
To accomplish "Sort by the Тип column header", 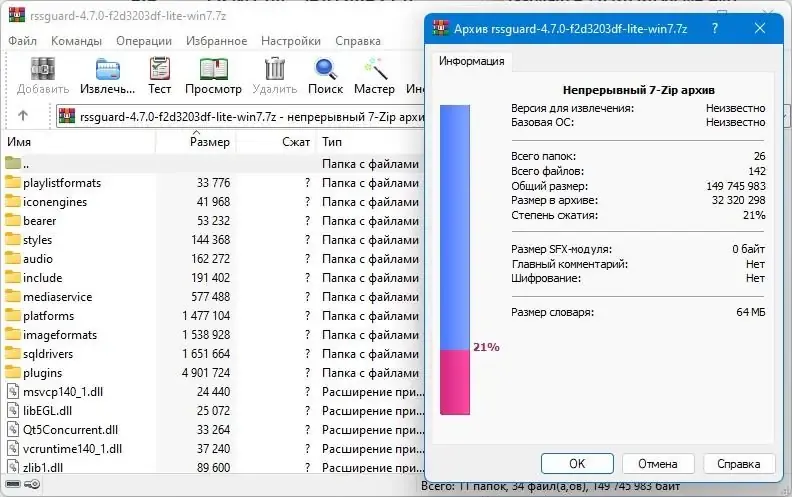I will click(371, 142).
